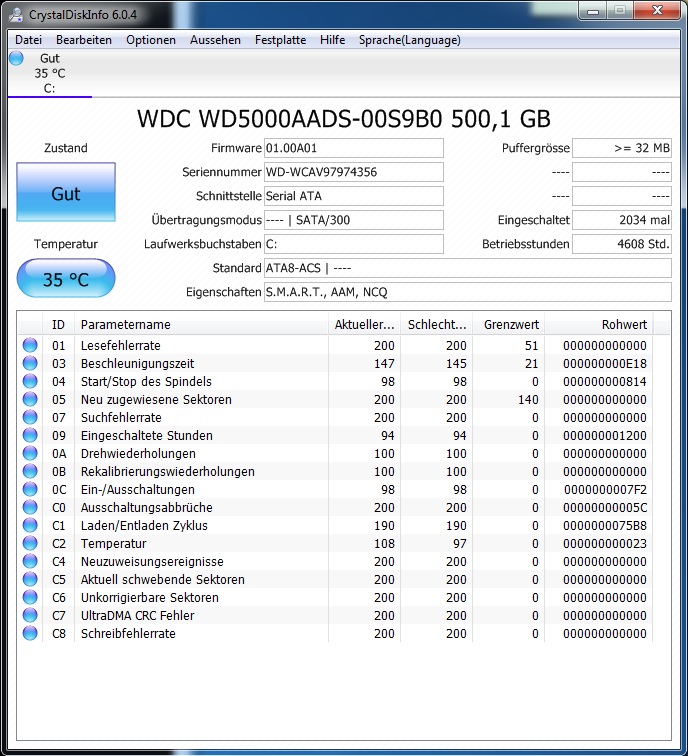Image resolution: width=688 pixels, height=756 pixels.
Task: Click the Firmware field 01.00A01
Action: [354, 148]
